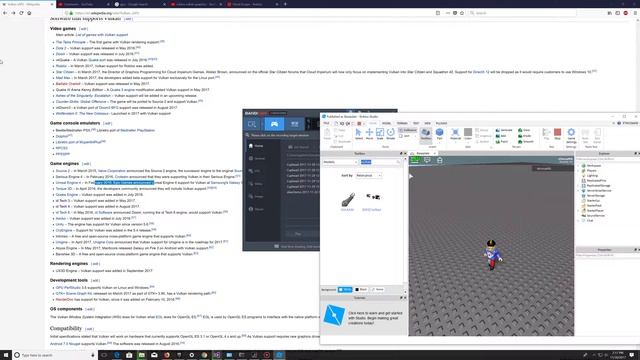Set the Toolbox background to White

(345, 289)
